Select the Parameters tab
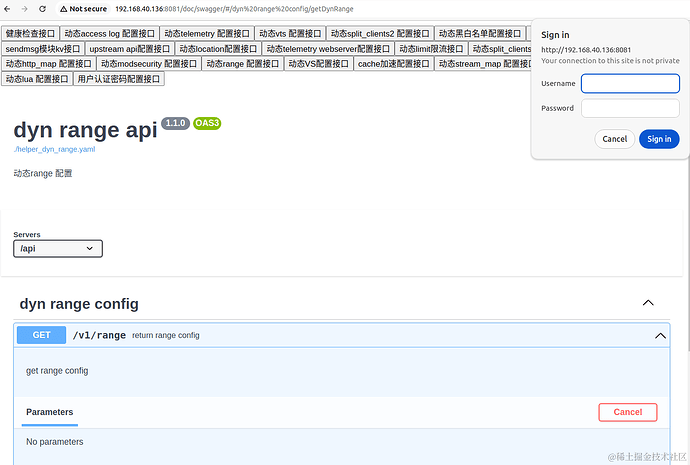 (x=49, y=412)
